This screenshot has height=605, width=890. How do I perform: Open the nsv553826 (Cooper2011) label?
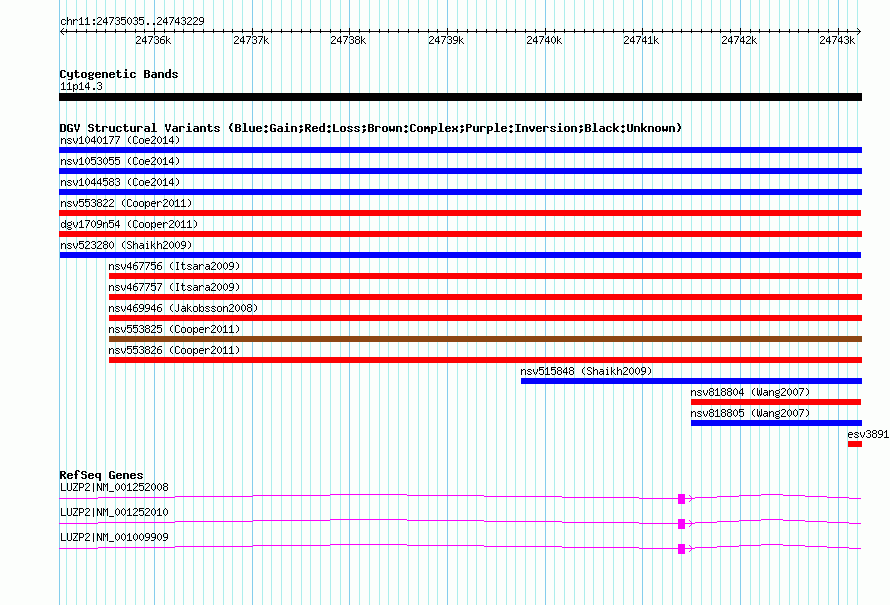(174, 350)
